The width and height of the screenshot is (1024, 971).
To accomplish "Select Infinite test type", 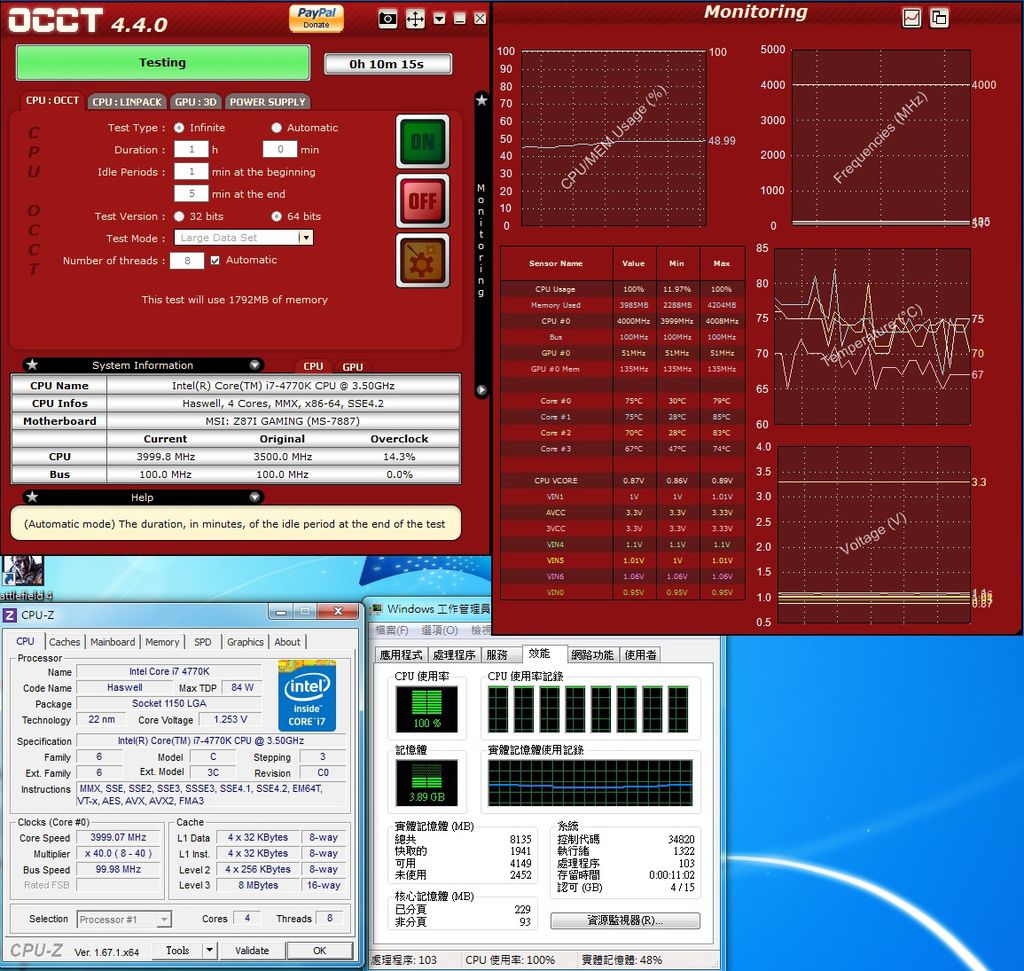I will (x=179, y=128).
